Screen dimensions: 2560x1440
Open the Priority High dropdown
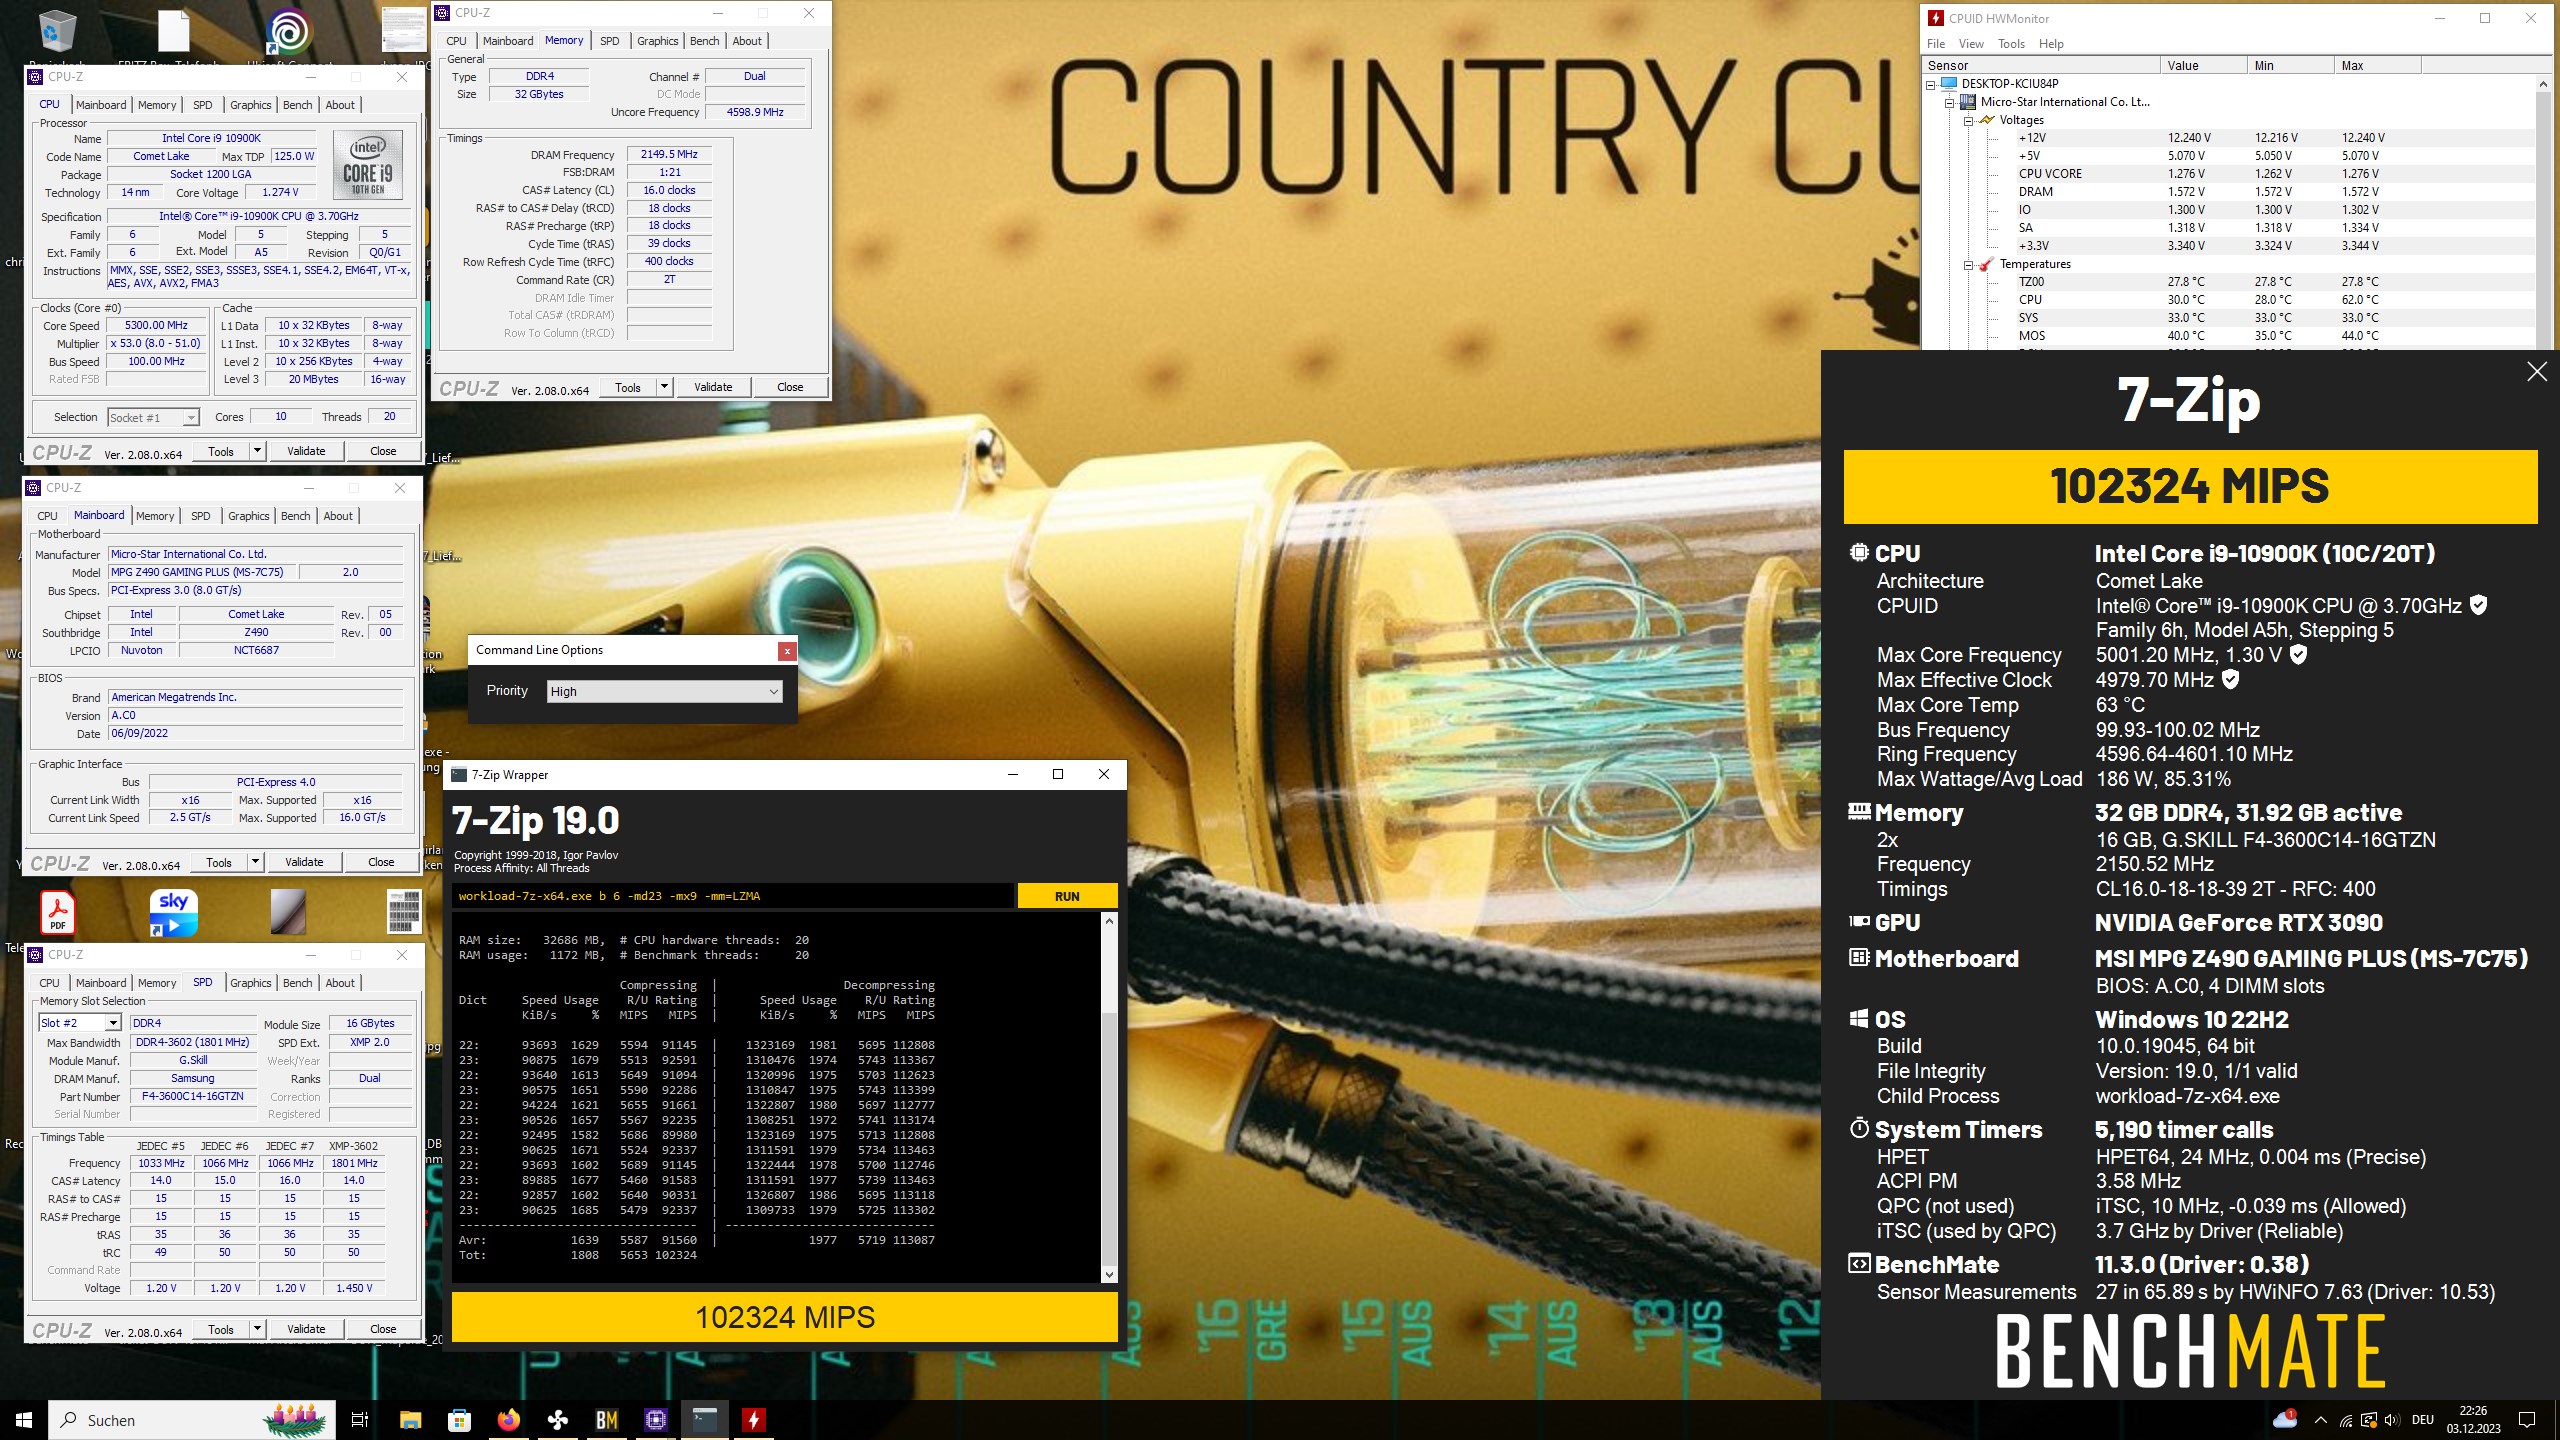[x=664, y=691]
